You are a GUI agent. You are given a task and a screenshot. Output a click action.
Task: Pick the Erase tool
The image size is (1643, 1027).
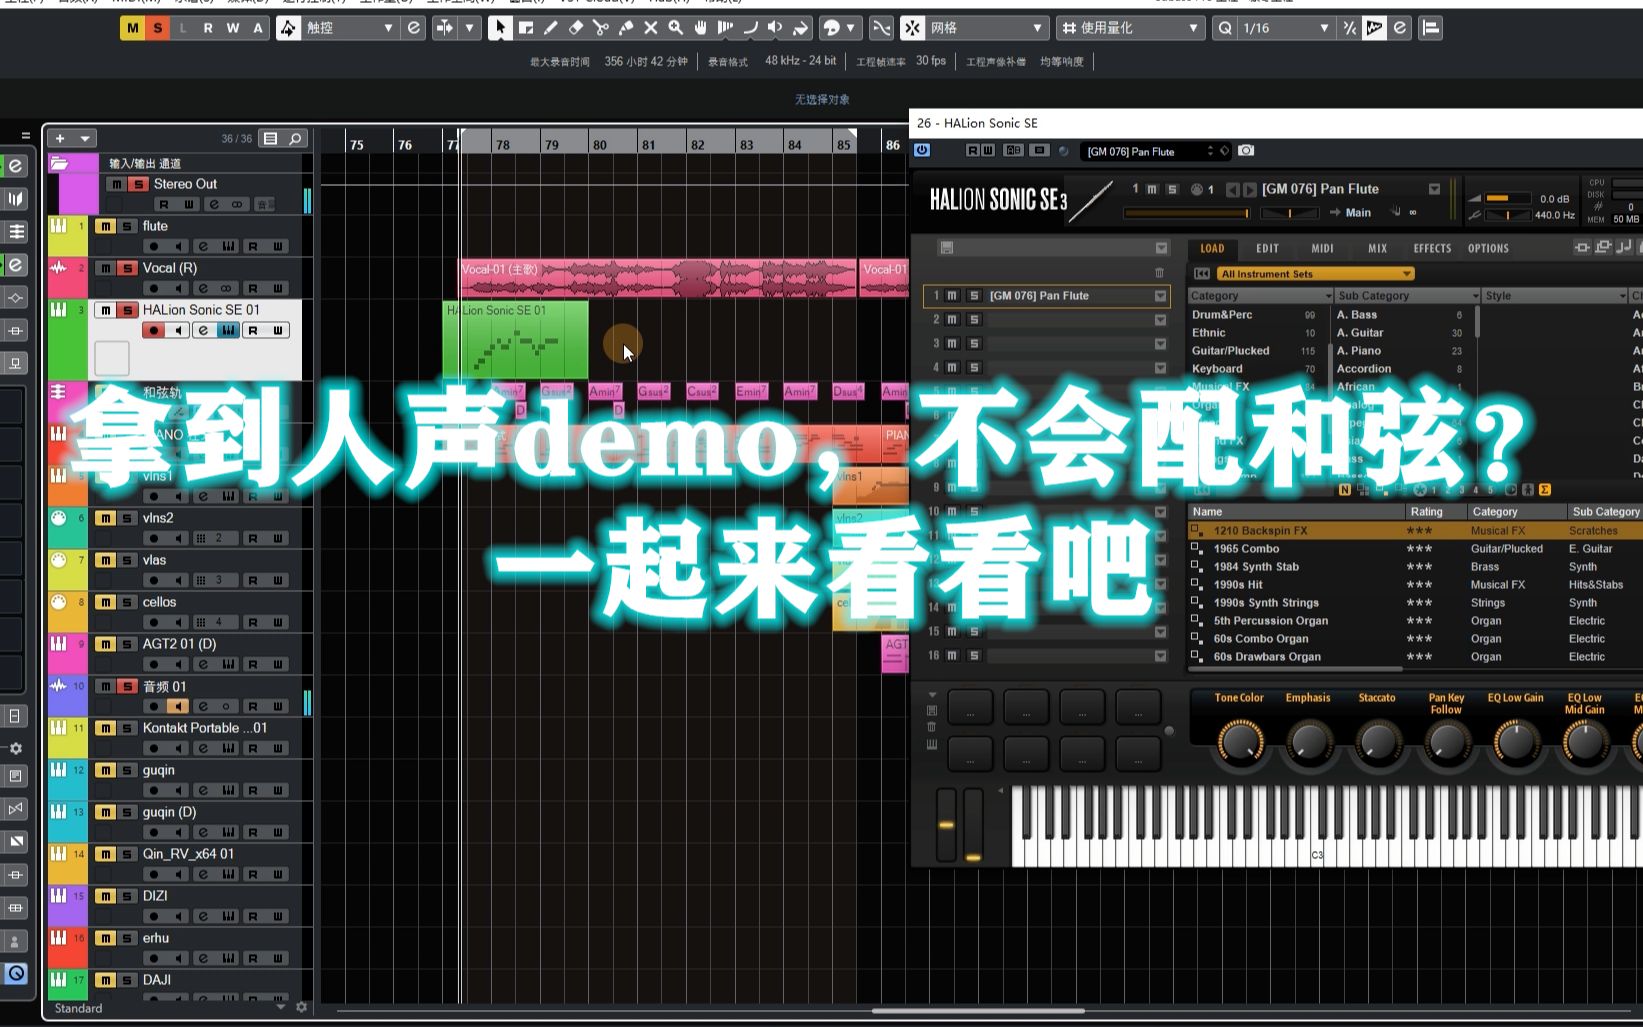click(x=575, y=28)
